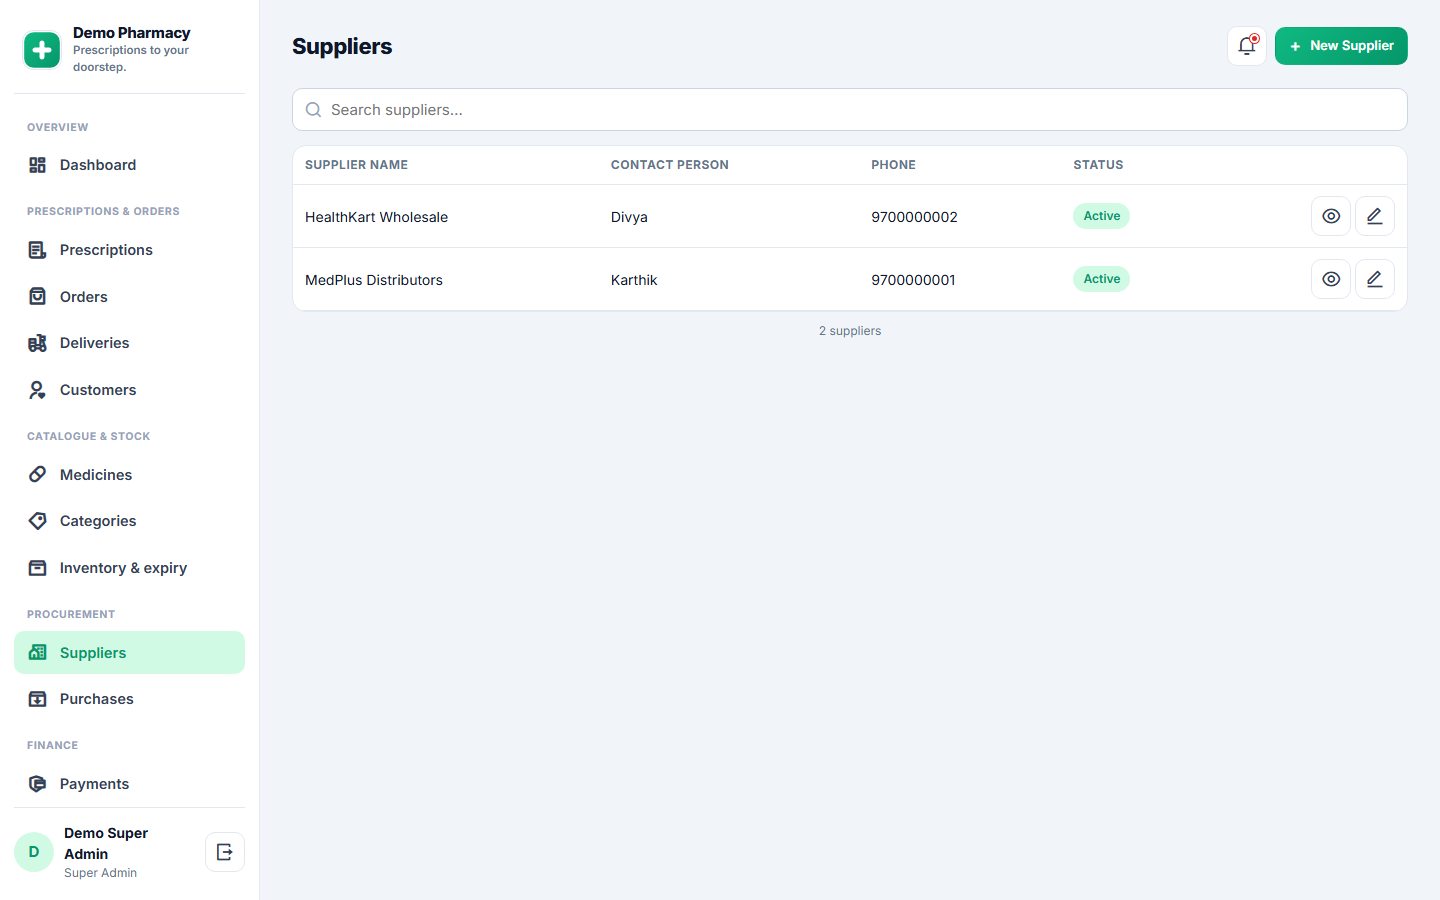
Task: Click phone number 9700000002
Action: 914,217
